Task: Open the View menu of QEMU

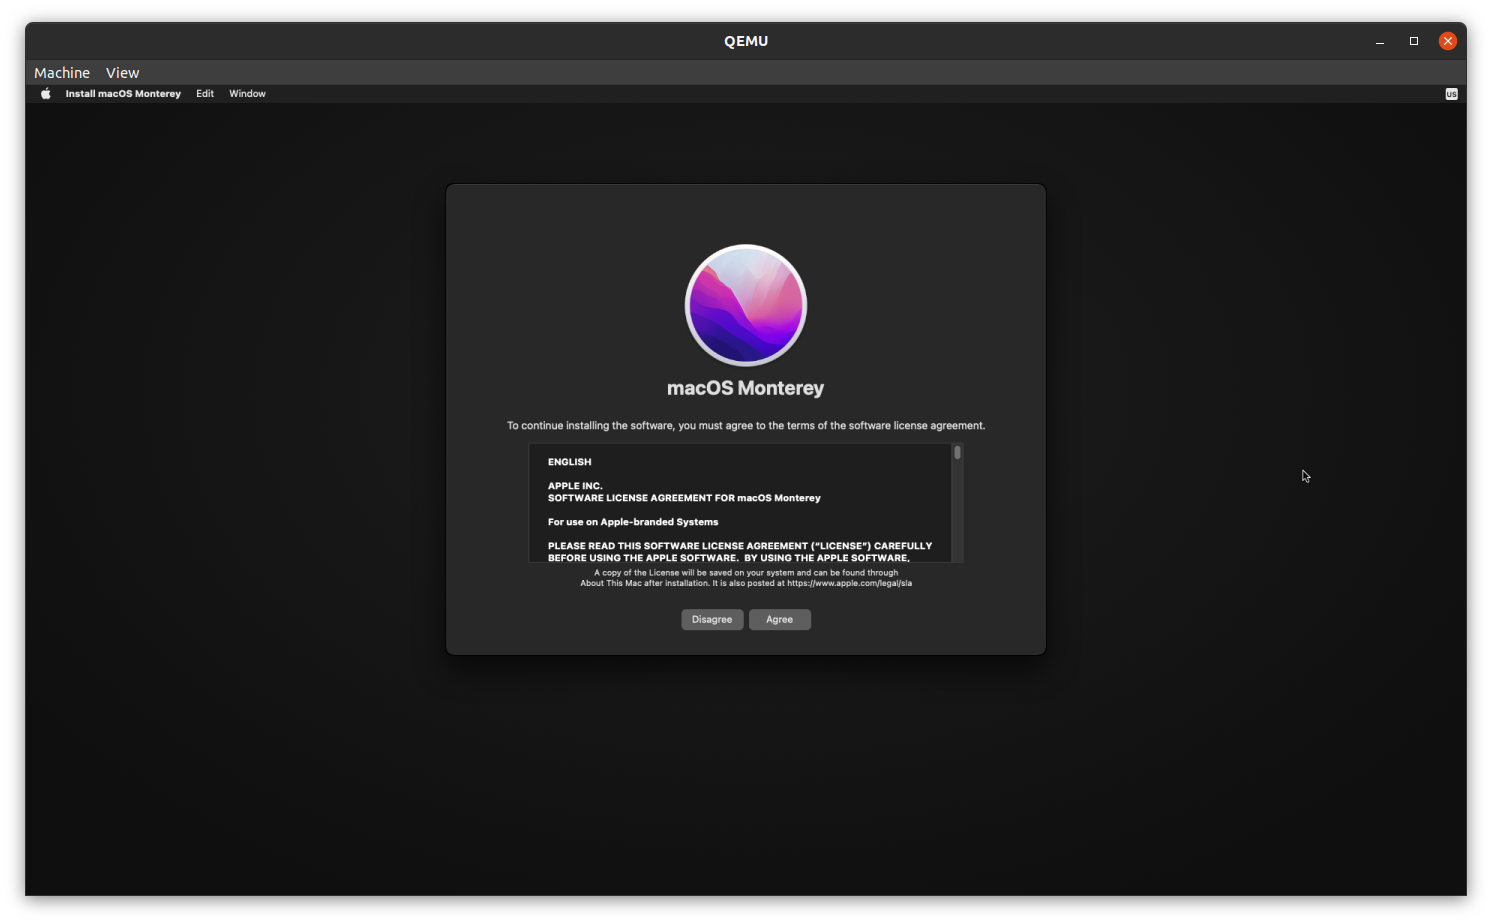Action: coord(122,72)
